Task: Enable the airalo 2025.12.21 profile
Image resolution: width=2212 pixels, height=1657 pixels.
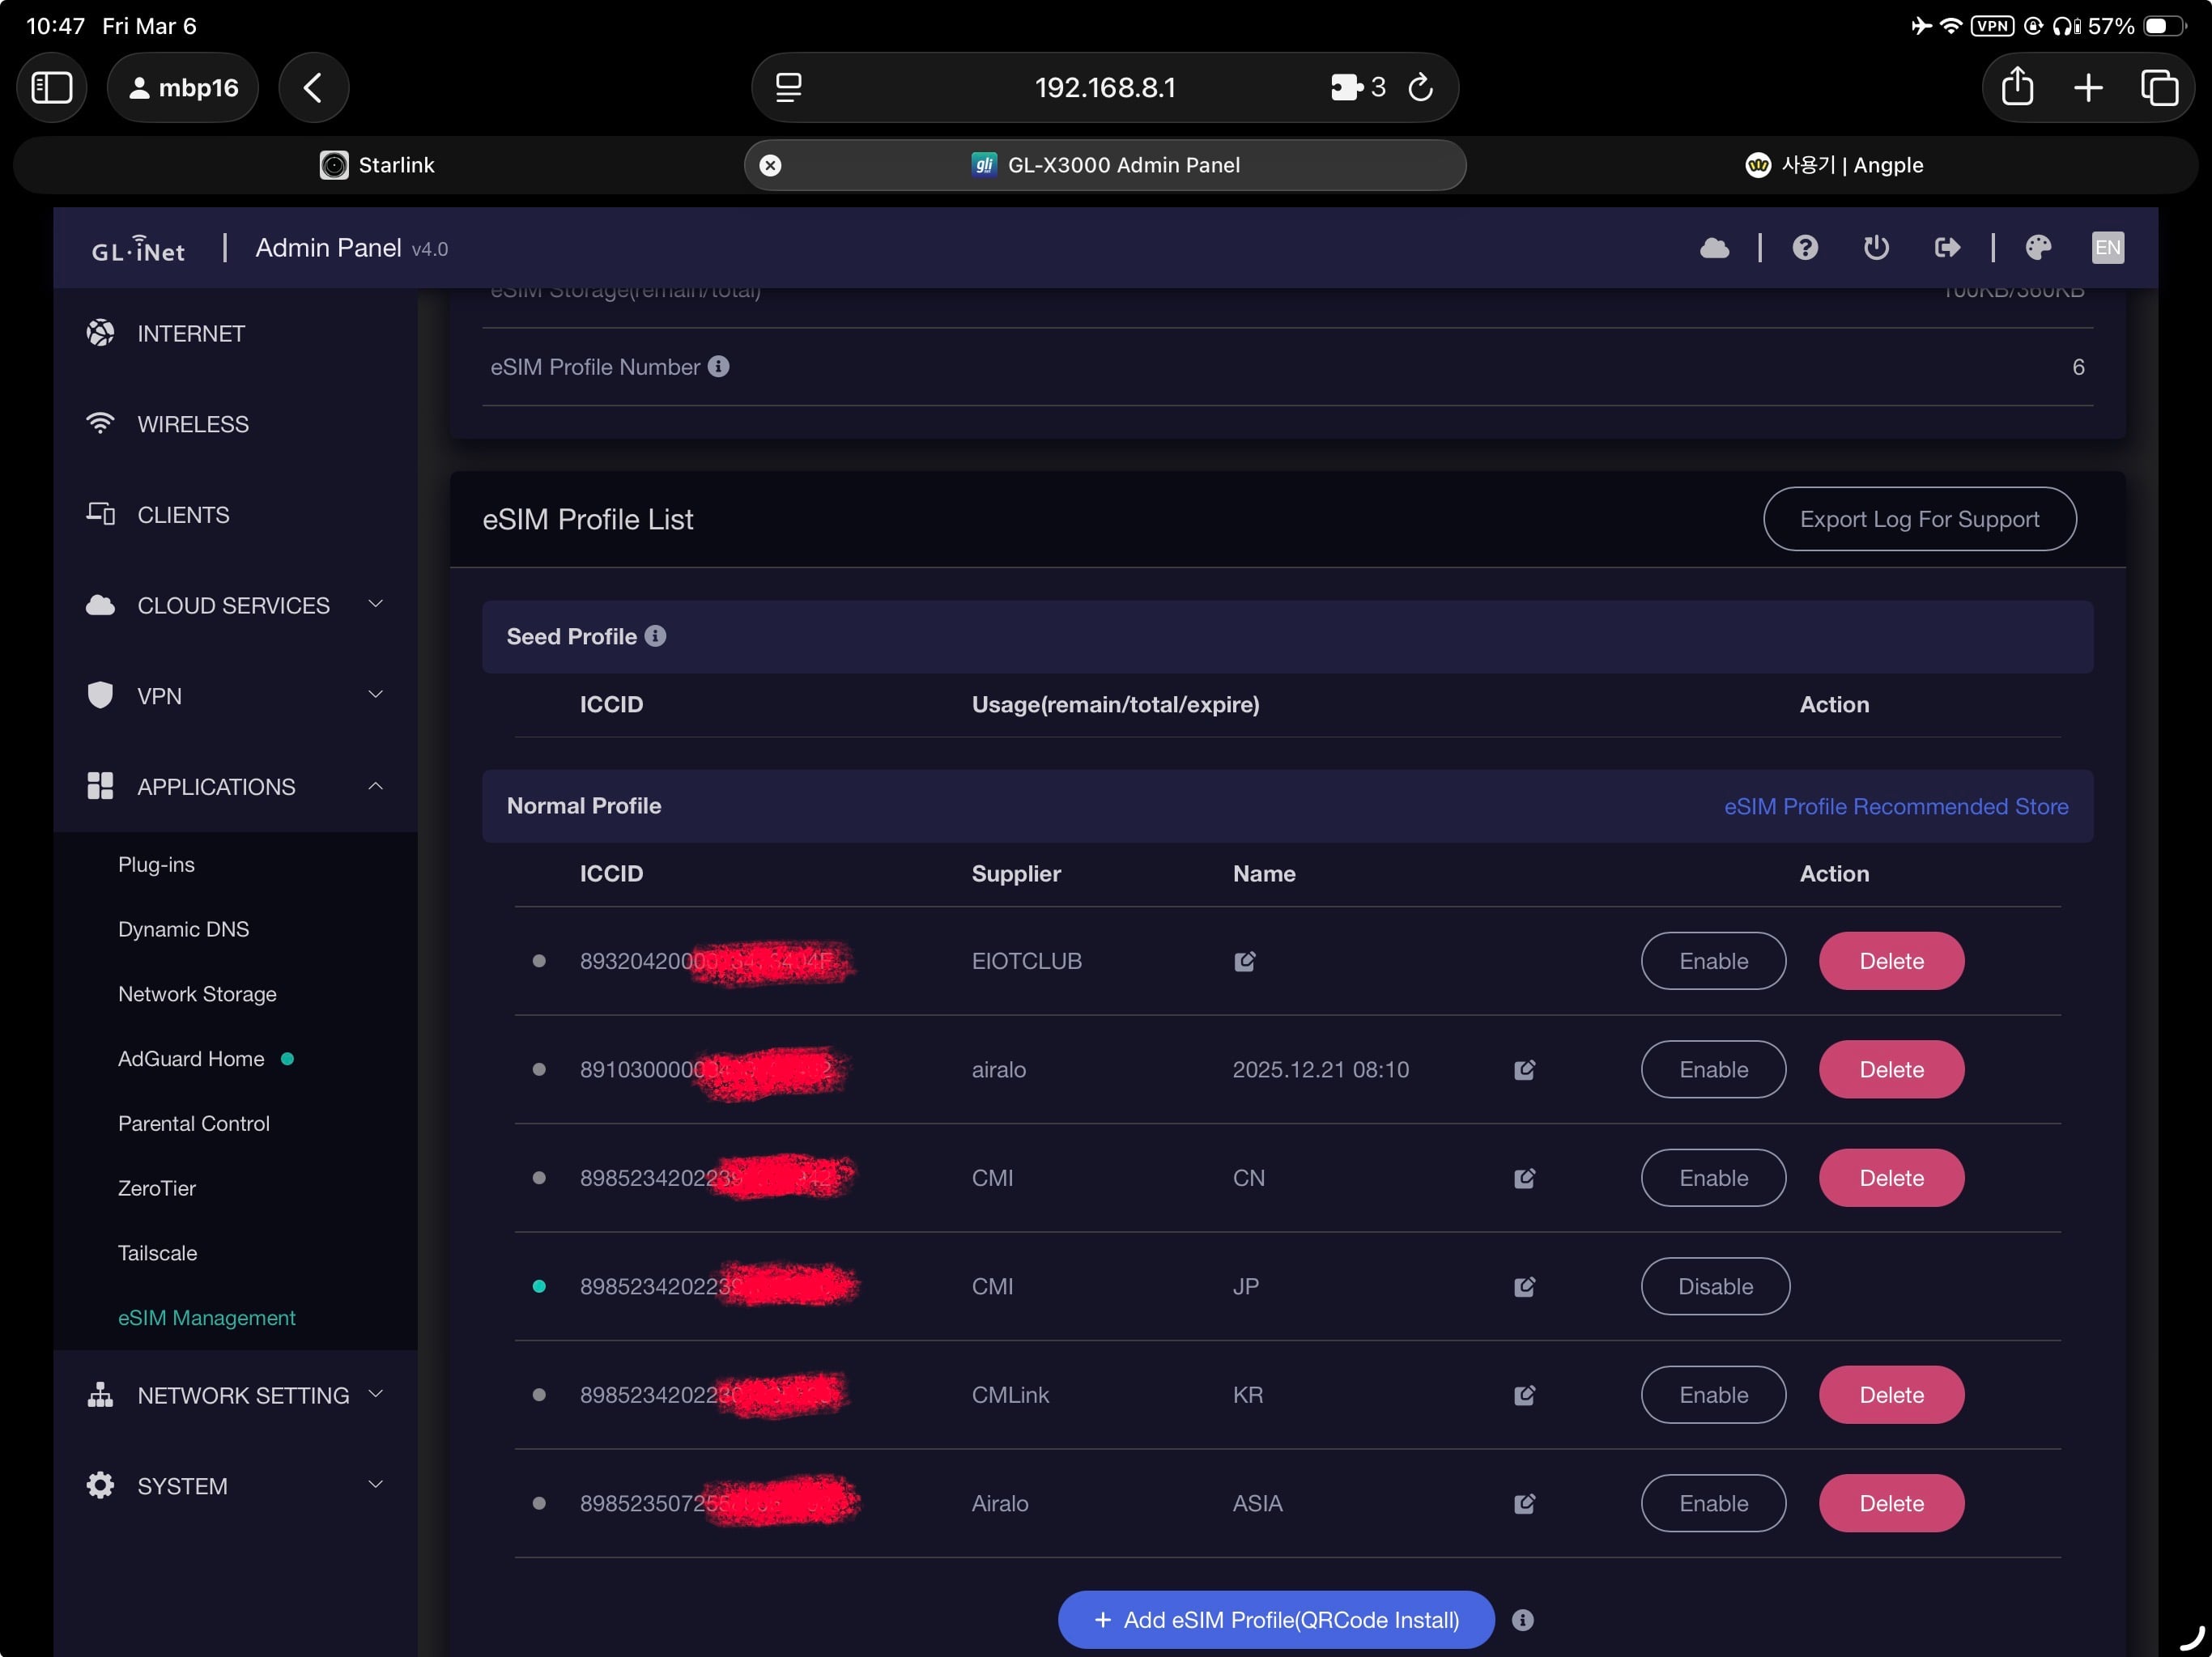Action: click(x=1713, y=1070)
